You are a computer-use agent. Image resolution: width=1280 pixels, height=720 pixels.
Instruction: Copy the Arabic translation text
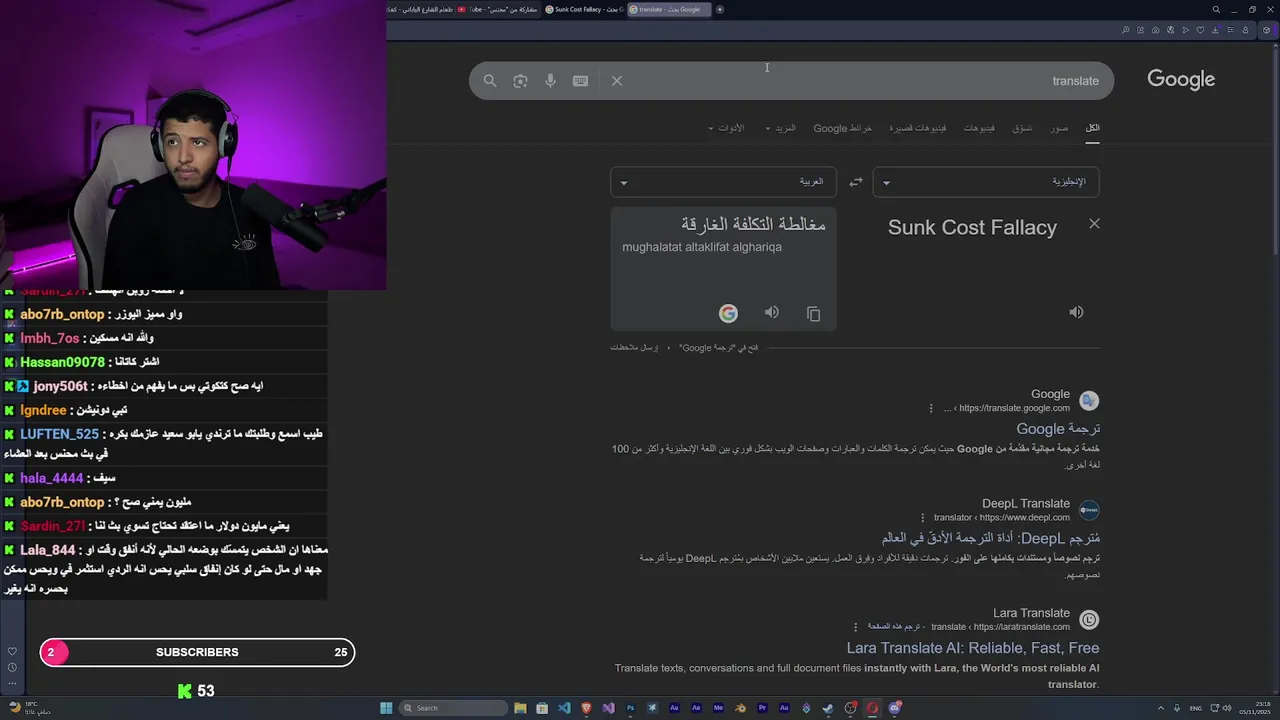[813, 314]
